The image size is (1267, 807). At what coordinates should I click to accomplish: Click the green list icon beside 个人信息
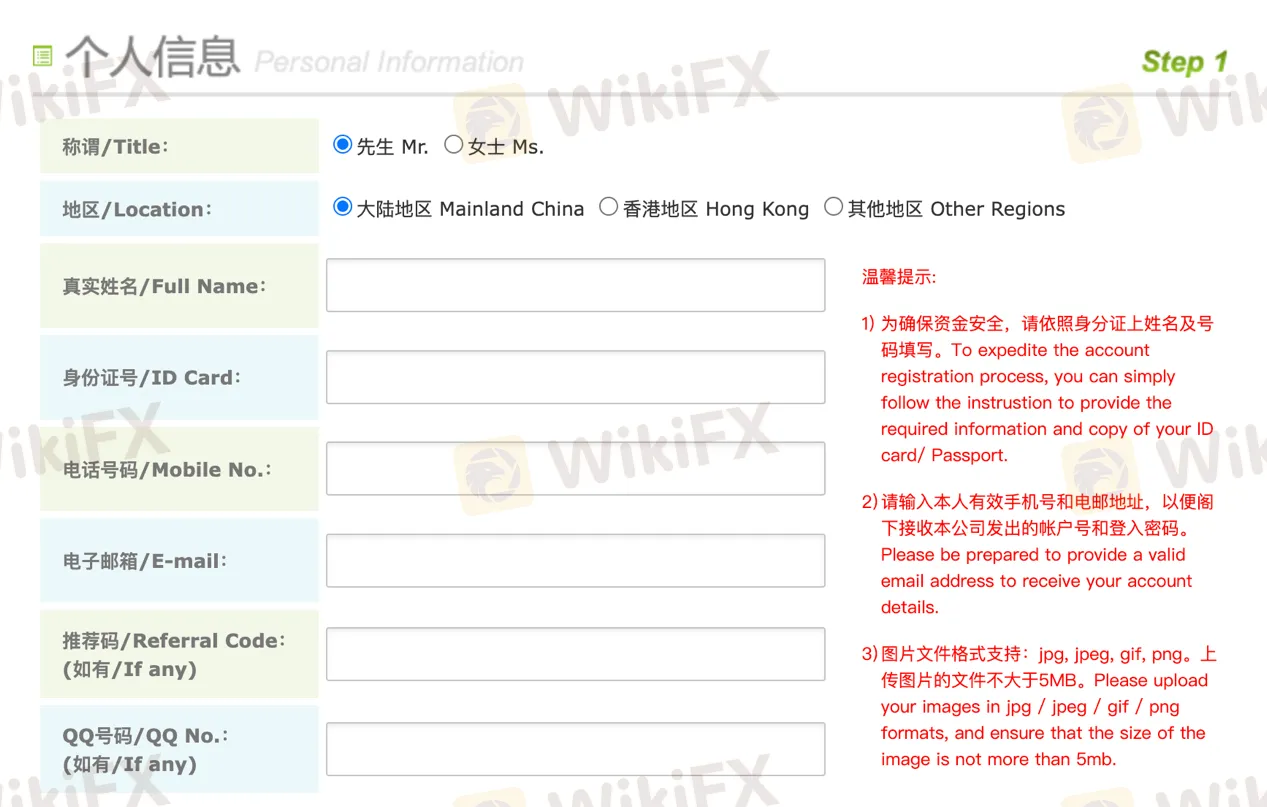42,56
